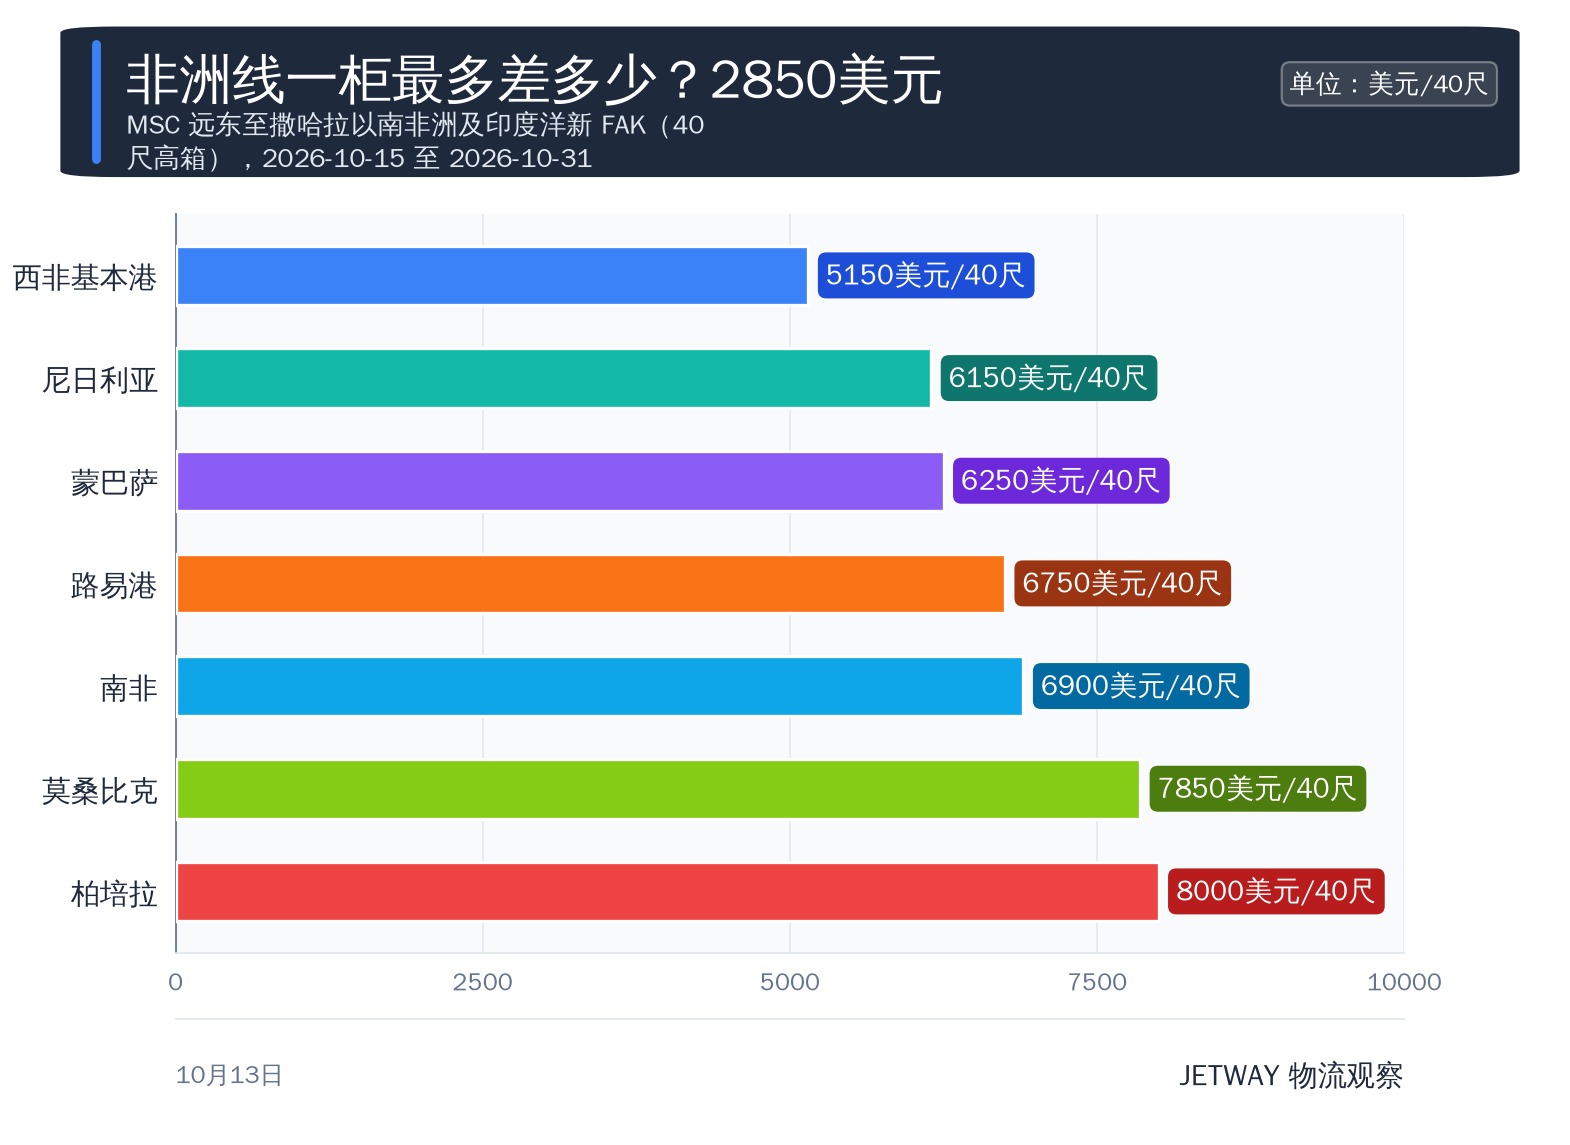Click the x-axis tick label 7500
This screenshot has width=1570, height=1145.
coord(1097,982)
